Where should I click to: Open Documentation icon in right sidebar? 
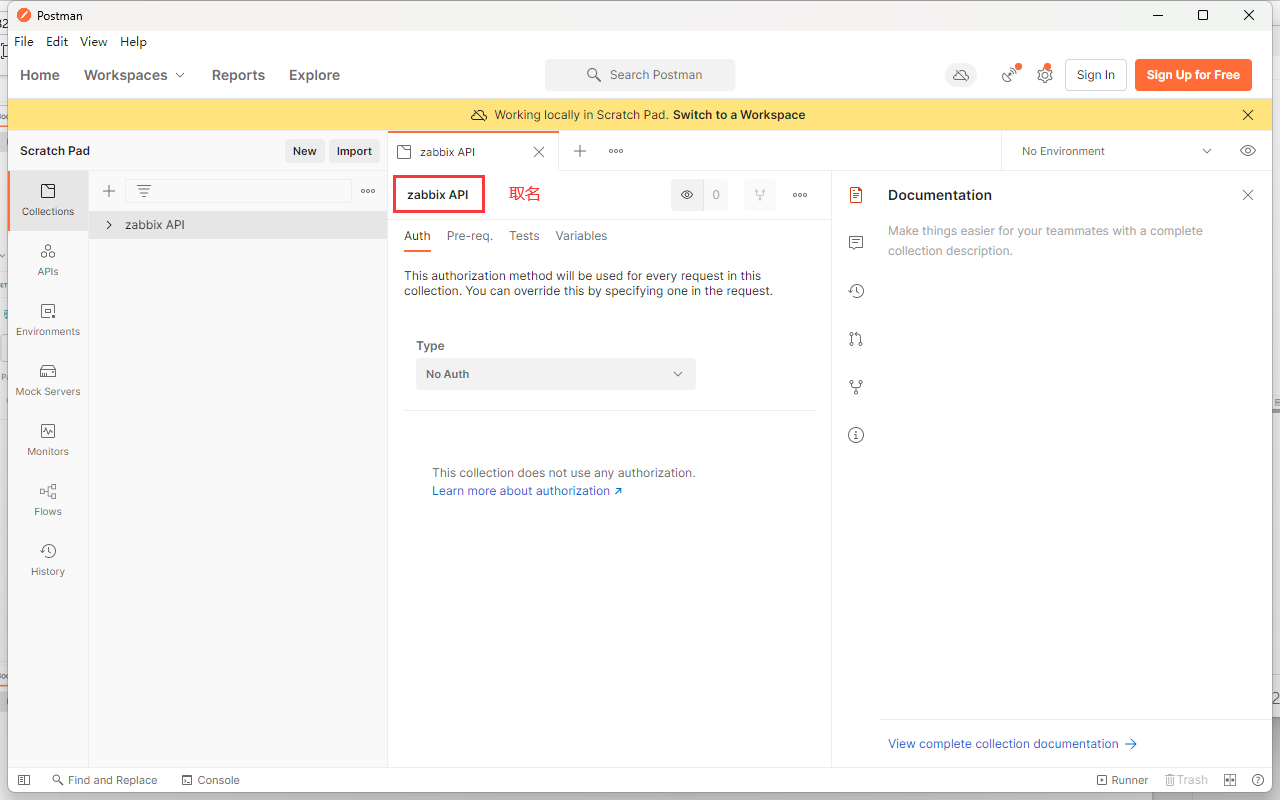pos(856,195)
